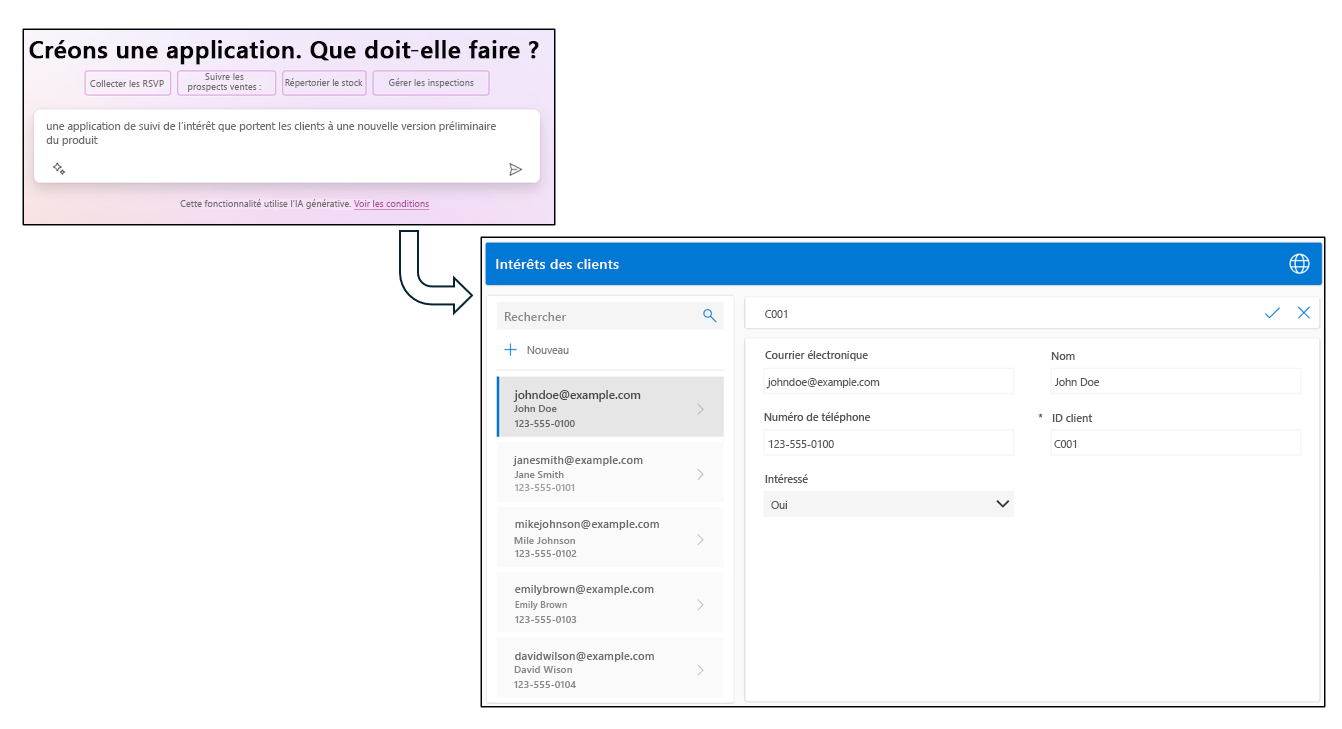Select the mikejohnson@example.com list entry
Image resolution: width=1342 pixels, height=729 pixels.
coord(610,538)
